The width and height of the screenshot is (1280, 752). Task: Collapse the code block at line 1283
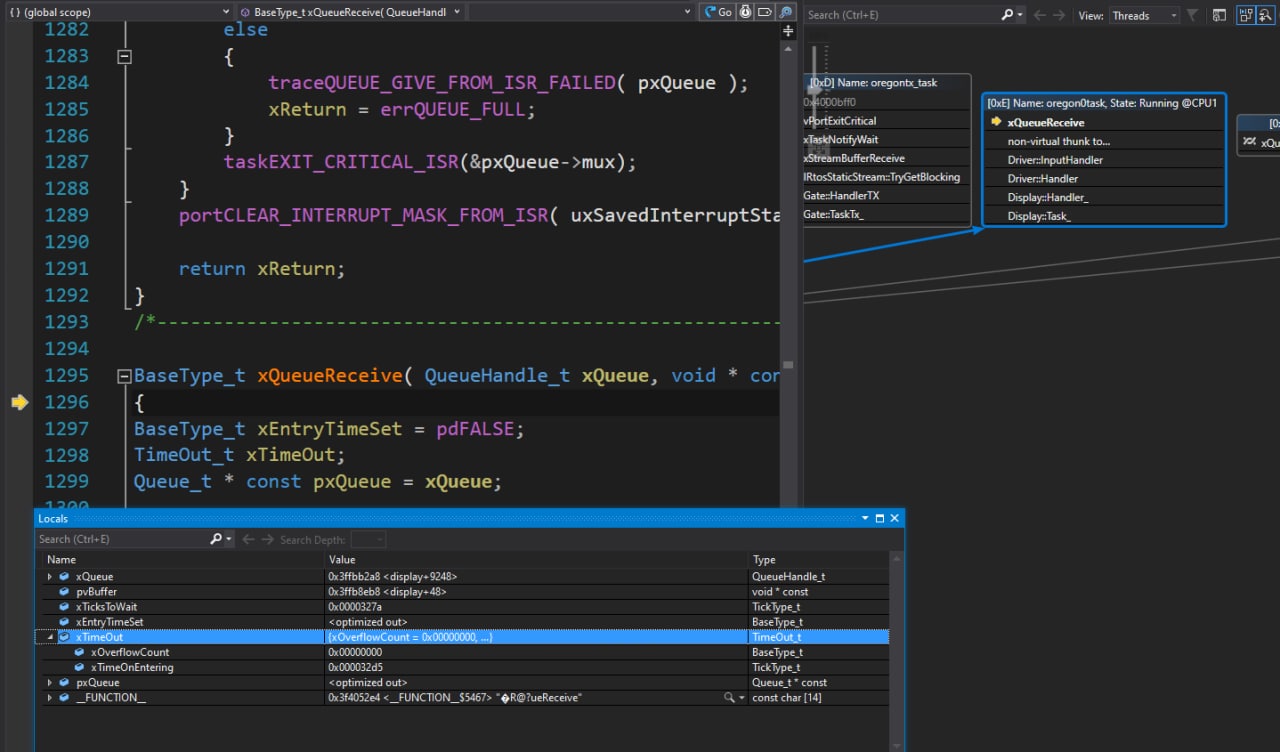pyautogui.click(x=124, y=57)
